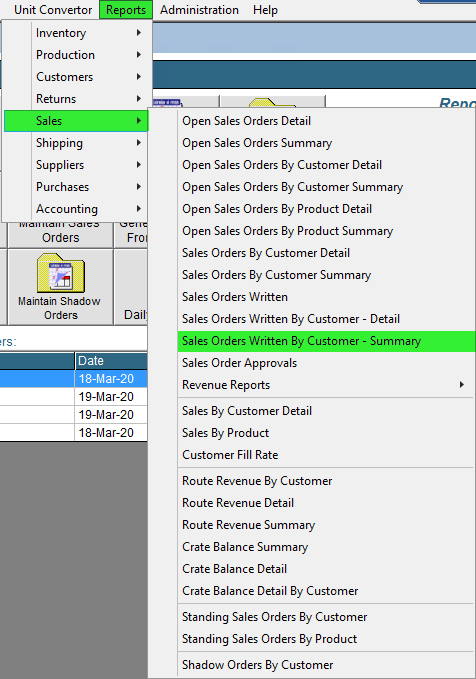This screenshot has width=476, height=679.
Task: Click arrow next to Returns
Action: 139,99
